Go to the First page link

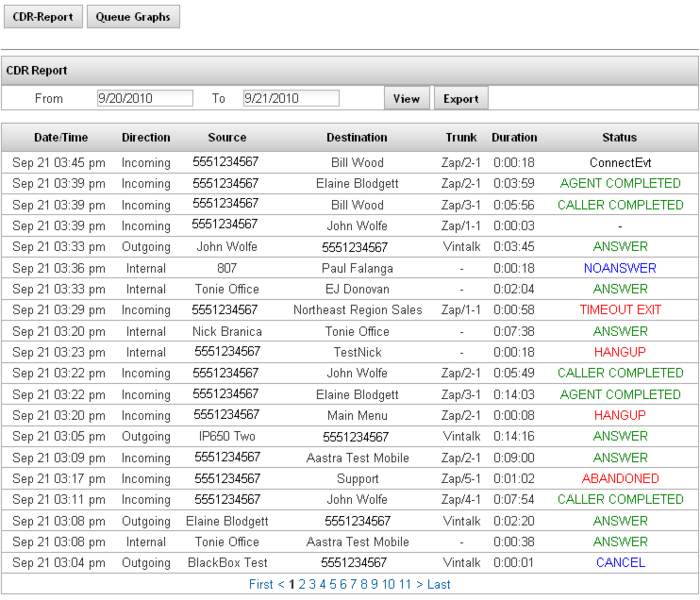tap(260, 584)
